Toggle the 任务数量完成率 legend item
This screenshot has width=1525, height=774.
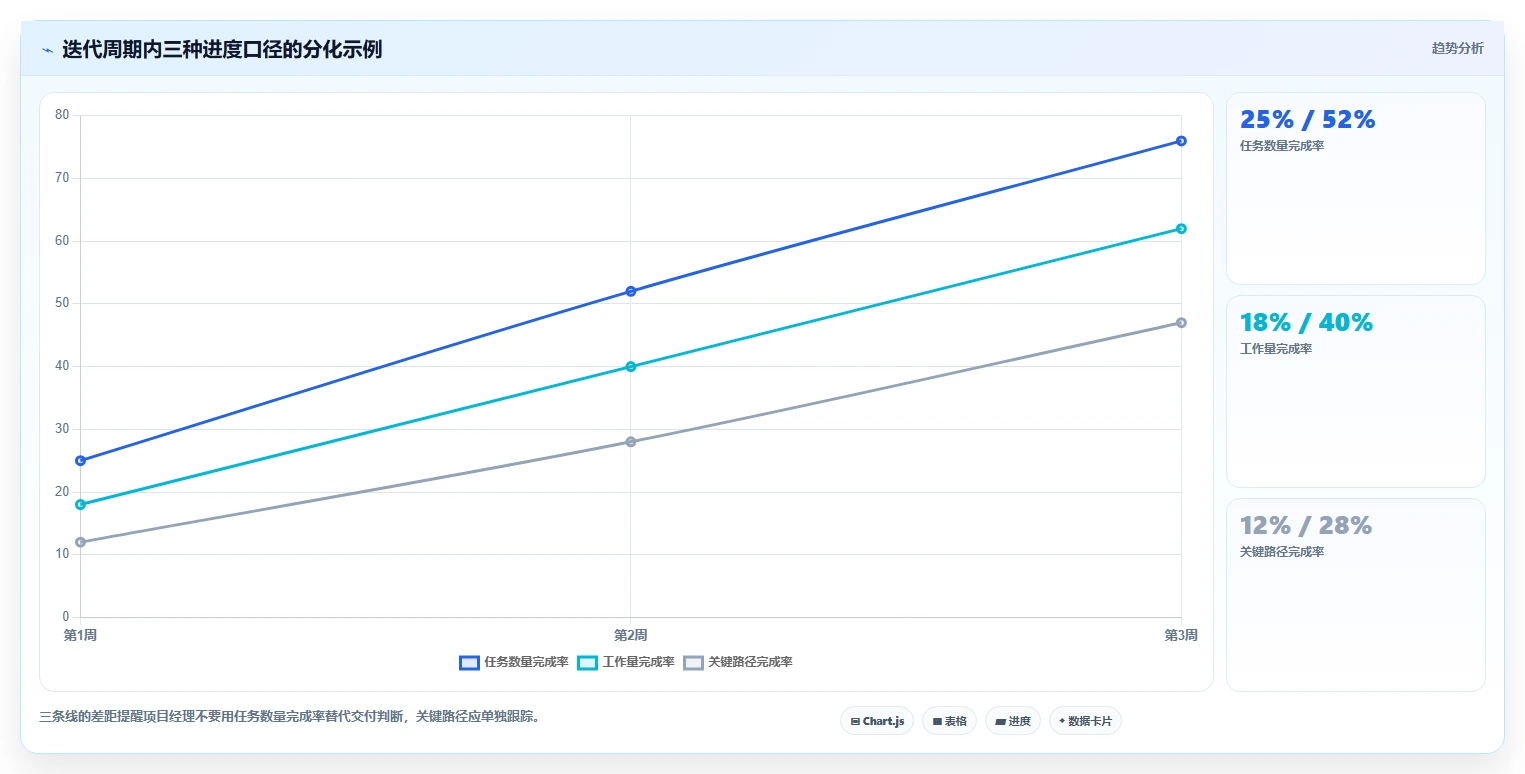(514, 662)
